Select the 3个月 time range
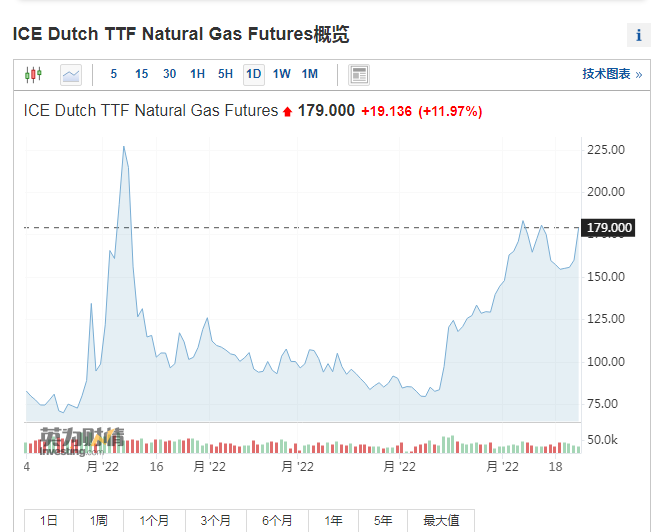The image size is (661, 532). coord(215,521)
